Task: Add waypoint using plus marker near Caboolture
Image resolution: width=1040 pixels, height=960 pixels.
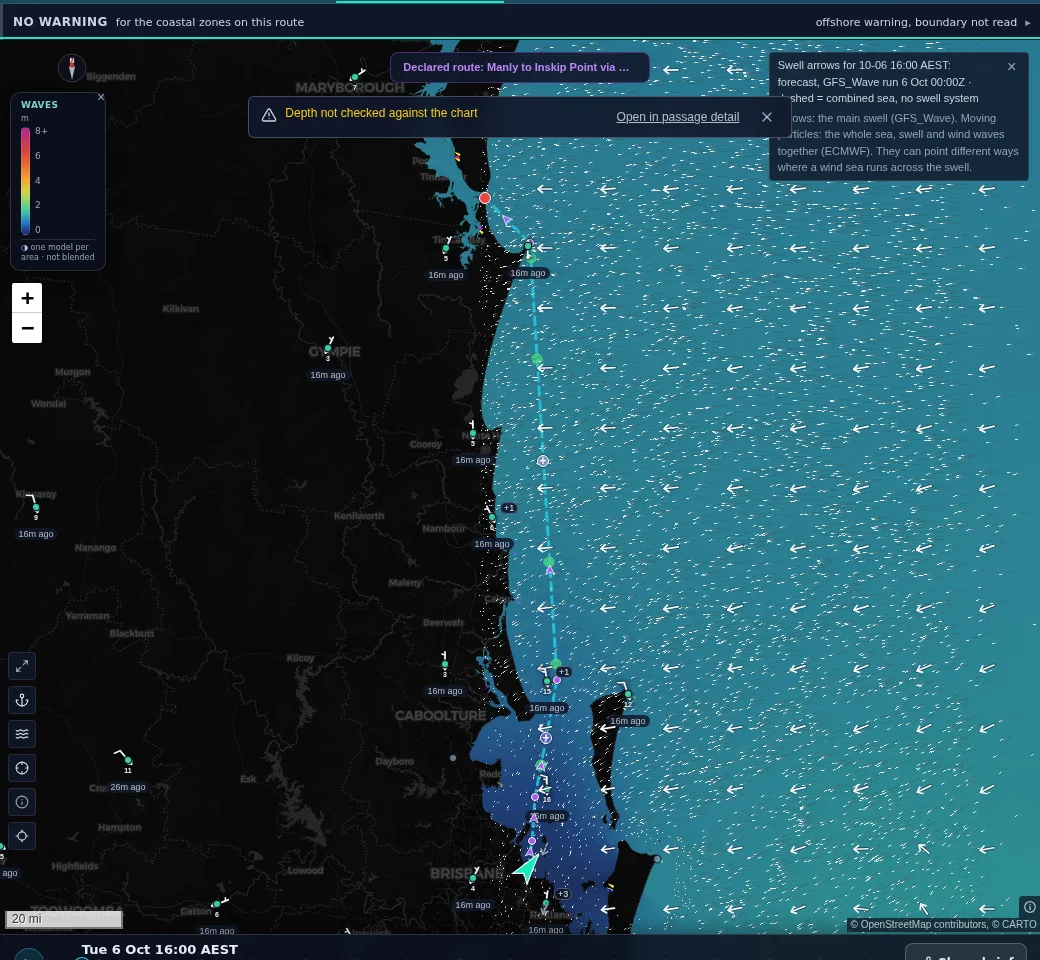Action: pyautogui.click(x=545, y=738)
